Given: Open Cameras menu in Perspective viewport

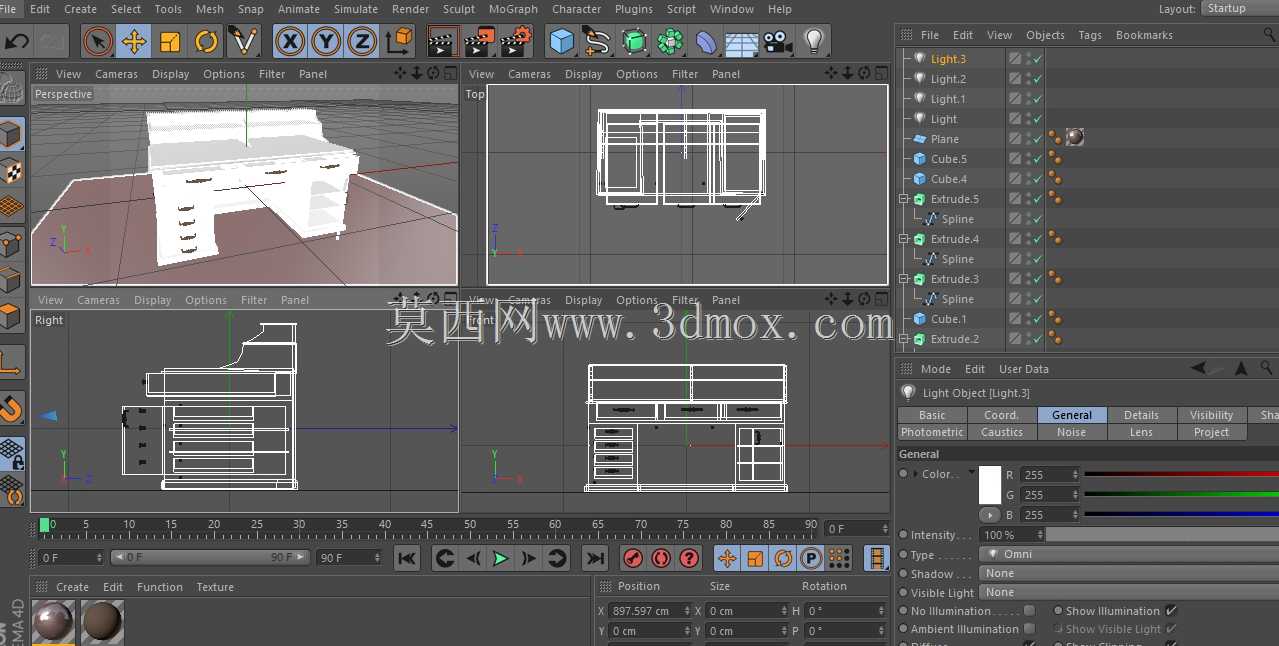Looking at the screenshot, I should [117, 74].
